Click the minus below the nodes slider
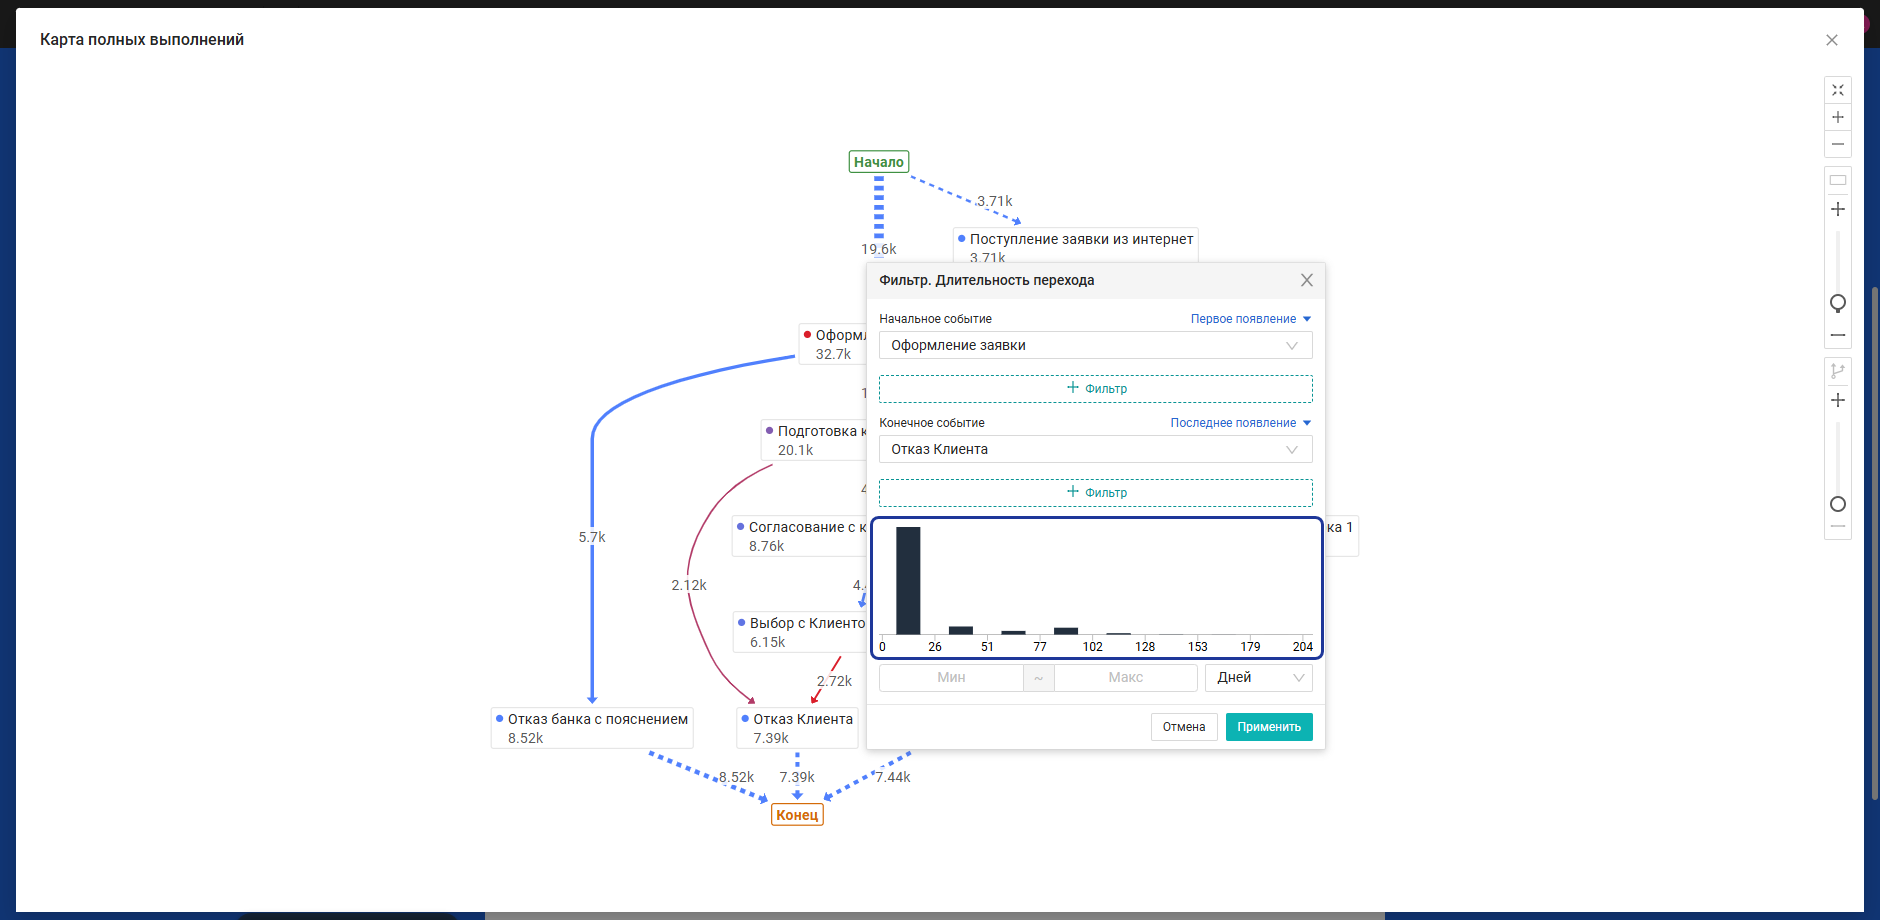This screenshot has height=920, width=1880. [1838, 335]
